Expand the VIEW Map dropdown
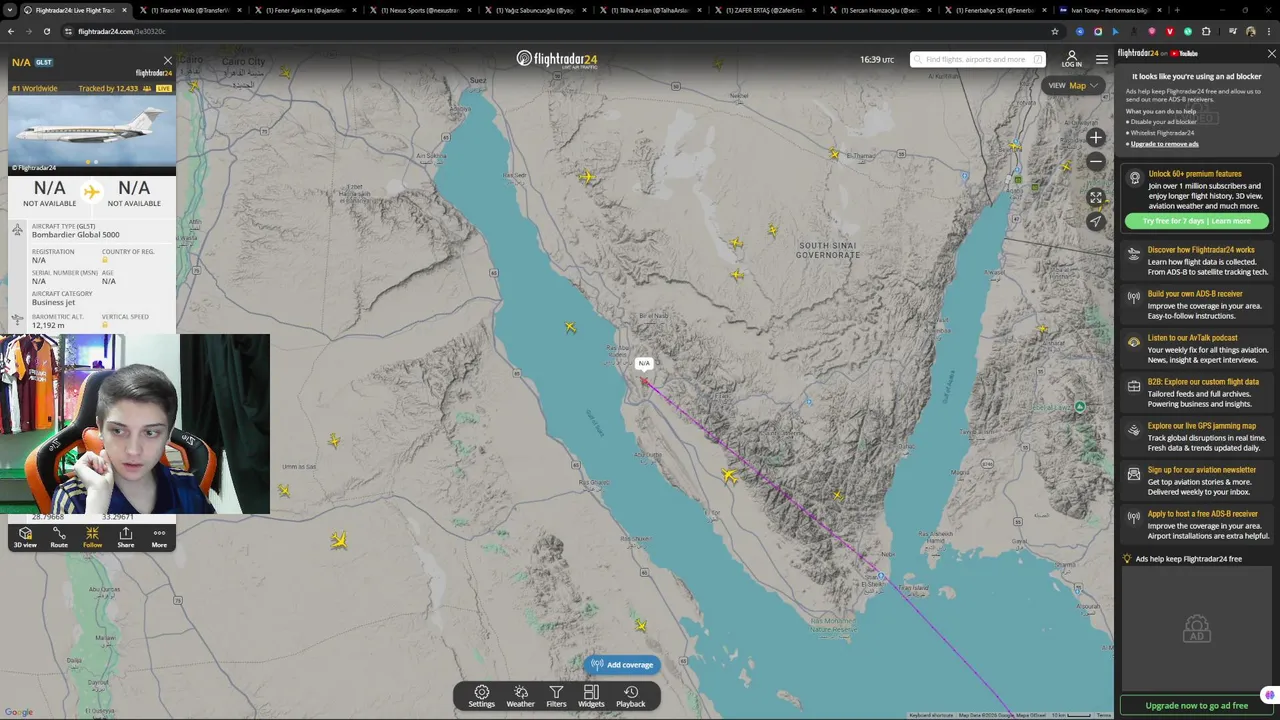The image size is (1280, 720). (x=1073, y=85)
